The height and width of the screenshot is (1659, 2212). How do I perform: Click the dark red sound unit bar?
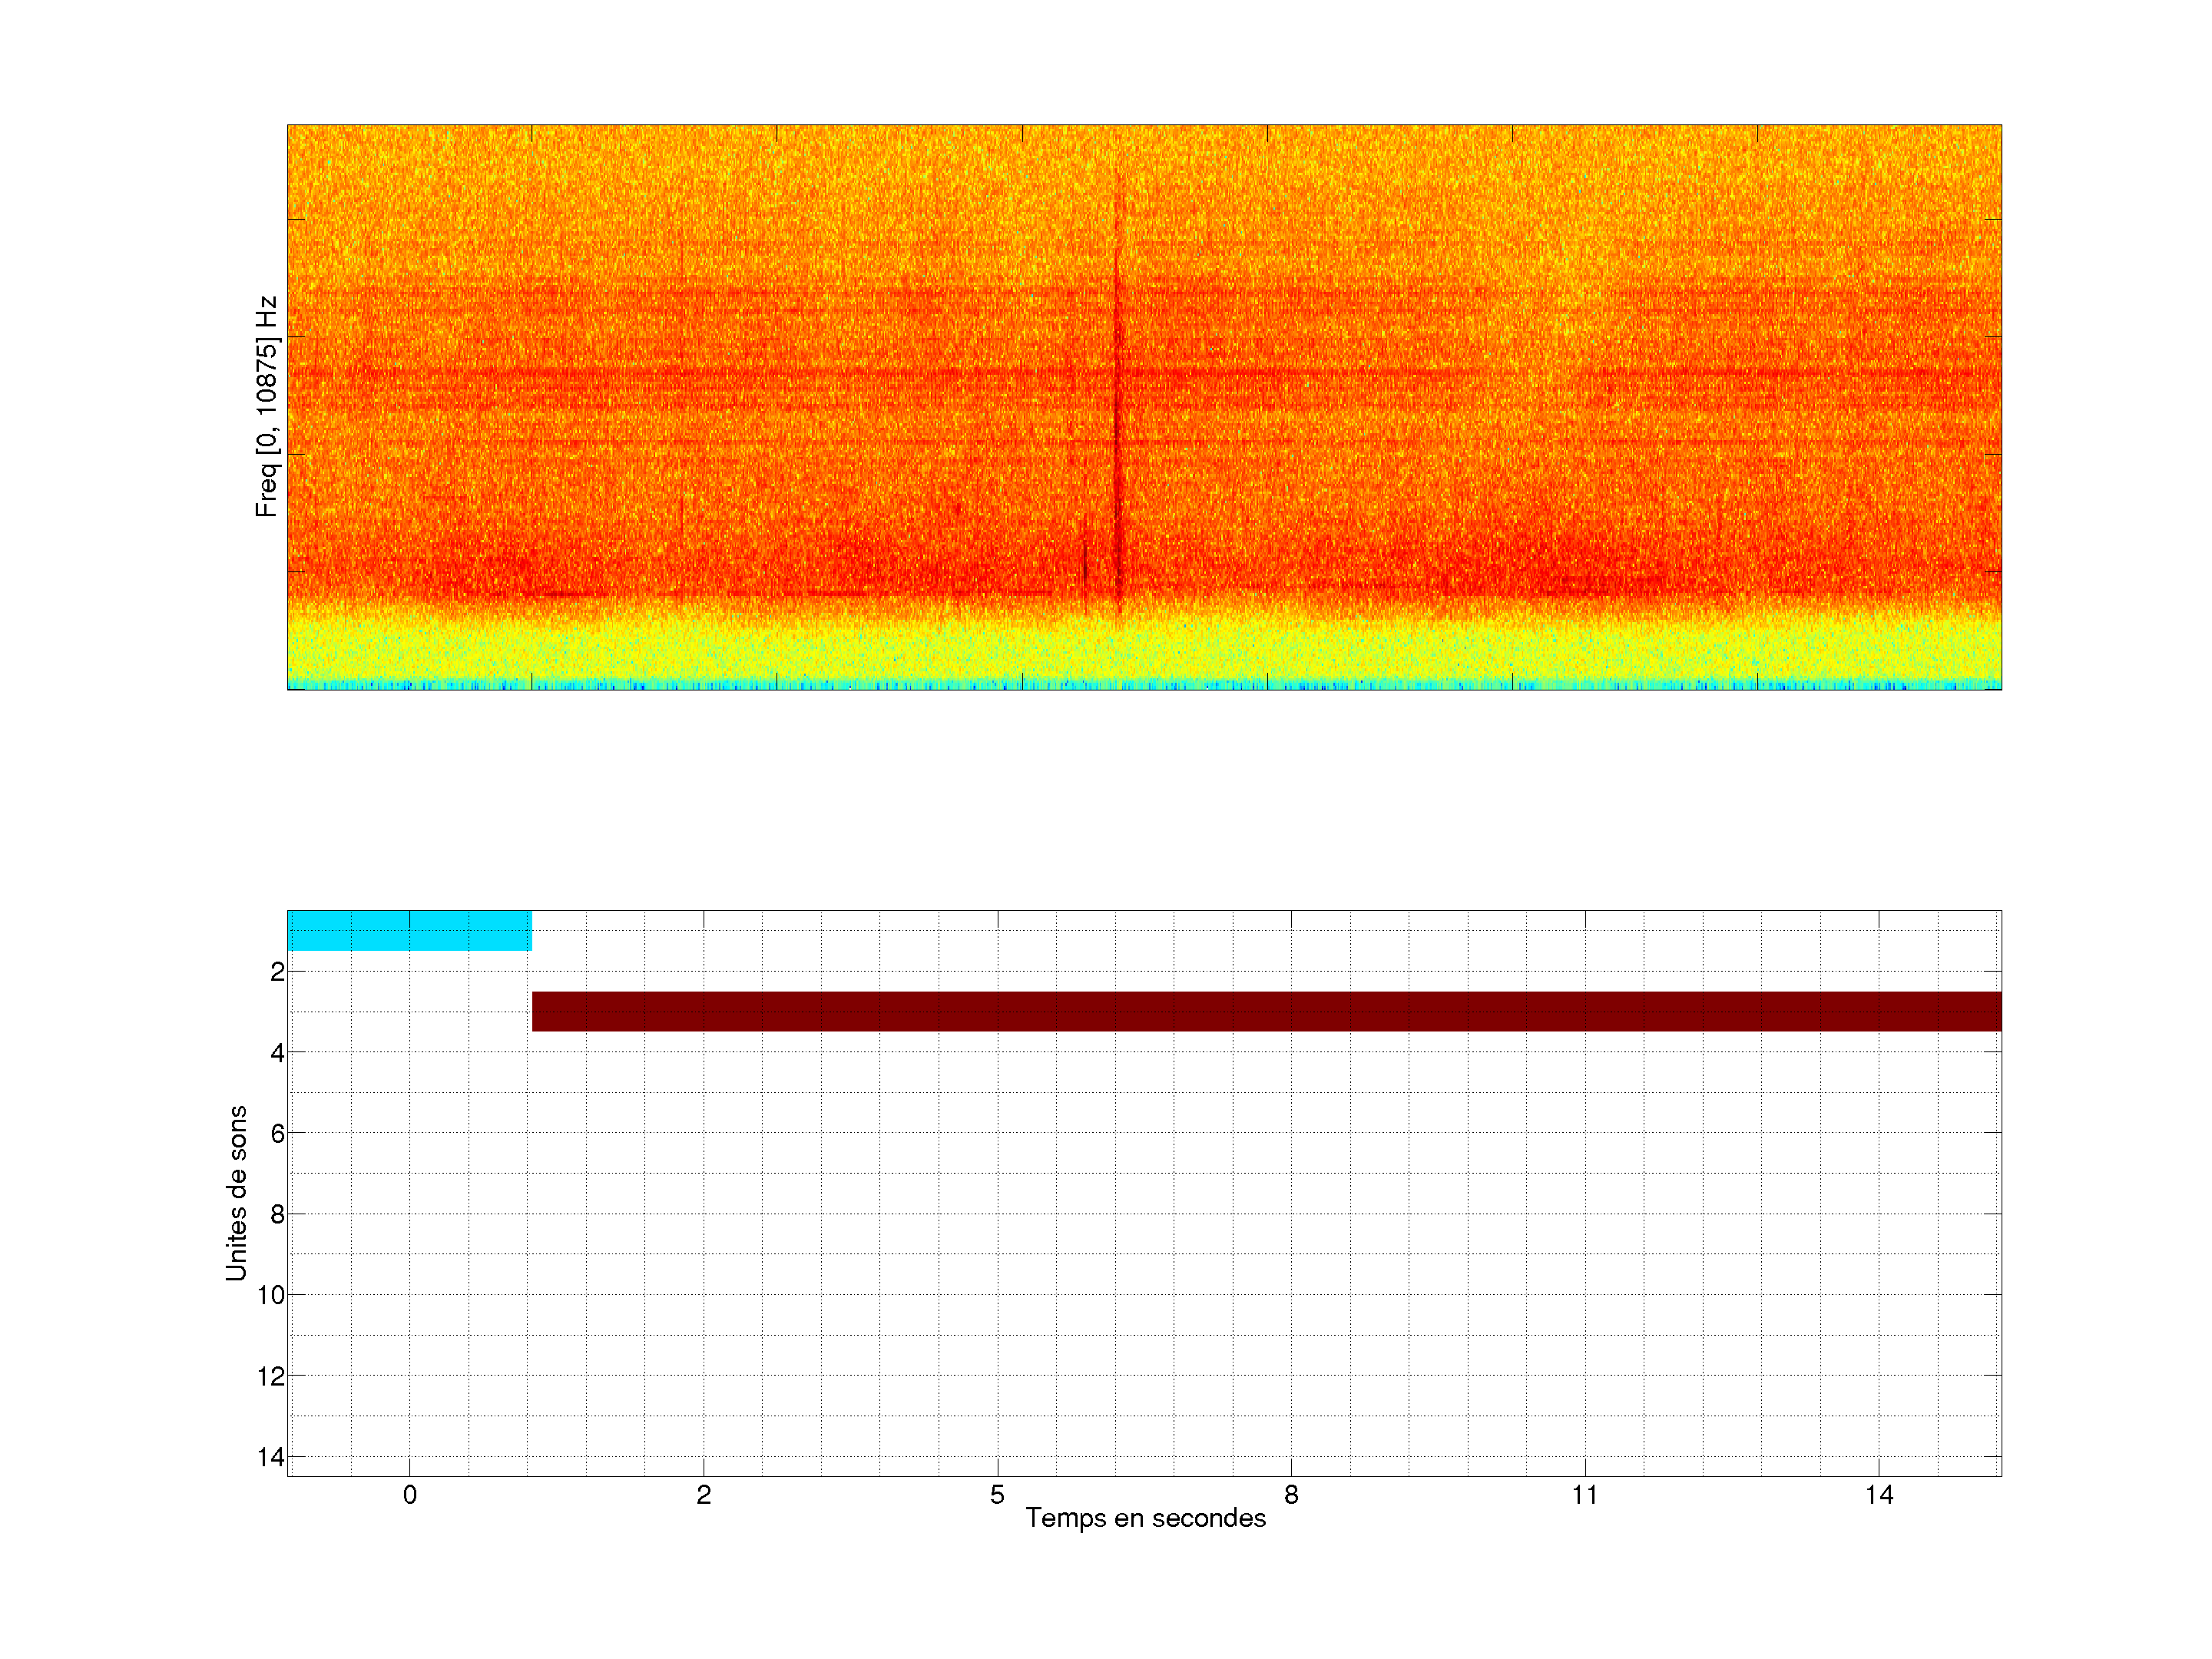pyautogui.click(x=1265, y=1011)
